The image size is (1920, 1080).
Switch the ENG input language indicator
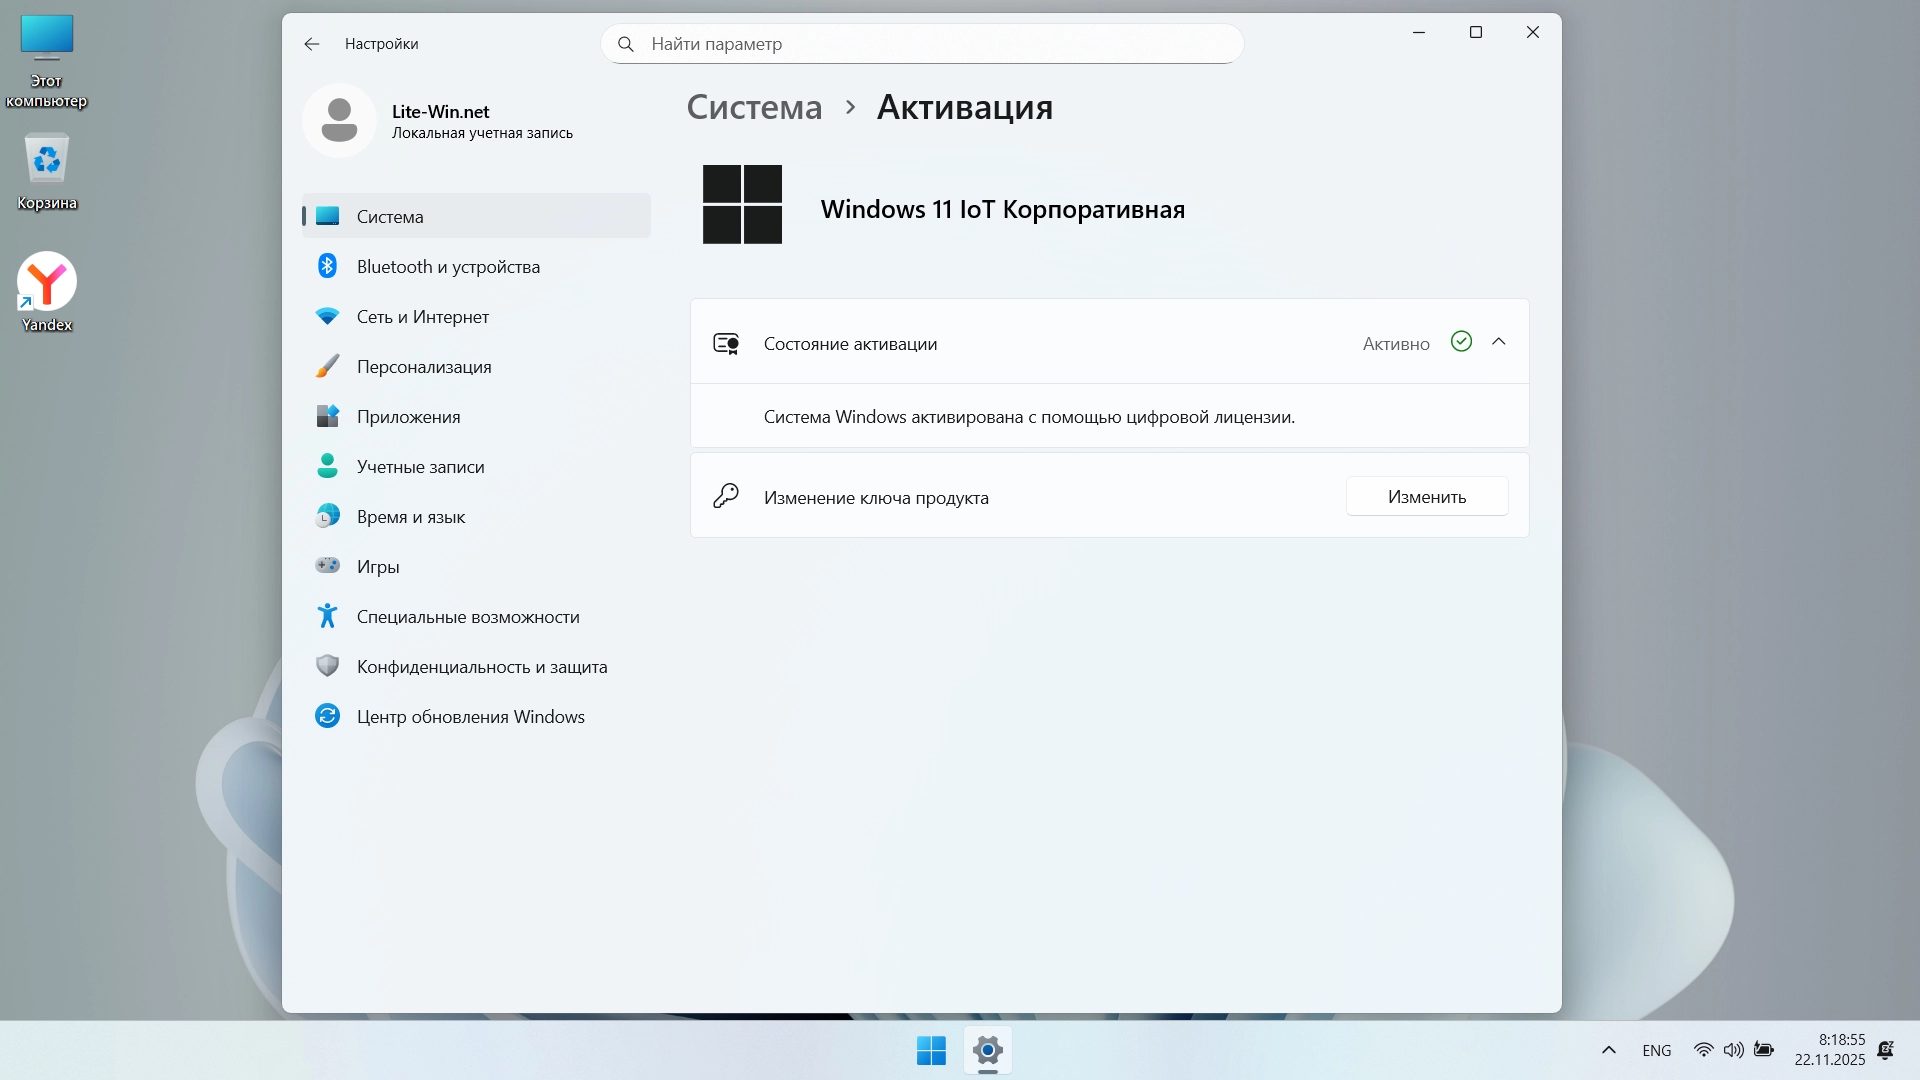1656,1050
